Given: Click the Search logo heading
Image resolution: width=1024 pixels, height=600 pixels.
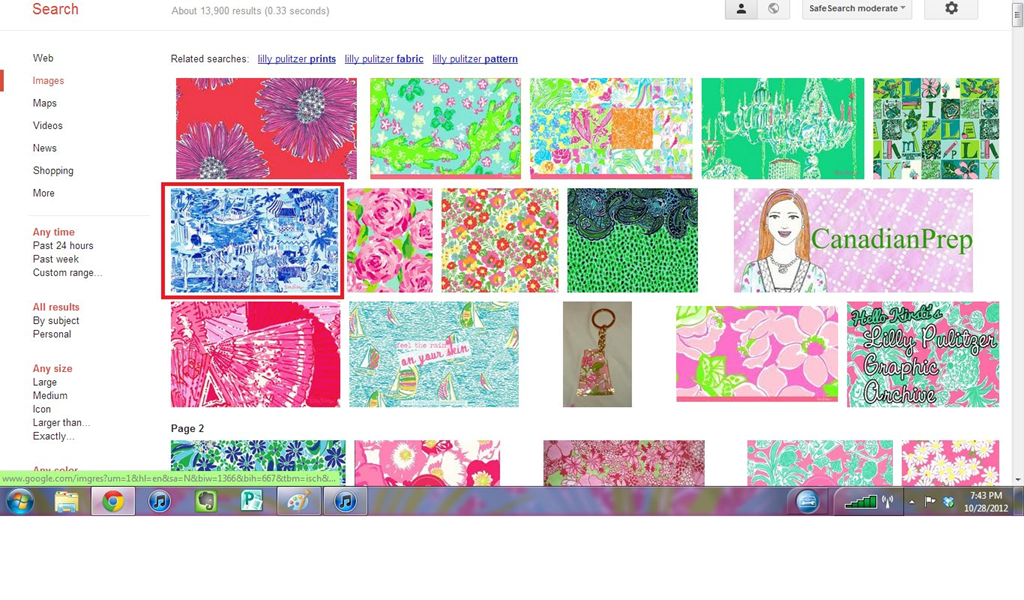Looking at the screenshot, I should (x=56, y=9).
